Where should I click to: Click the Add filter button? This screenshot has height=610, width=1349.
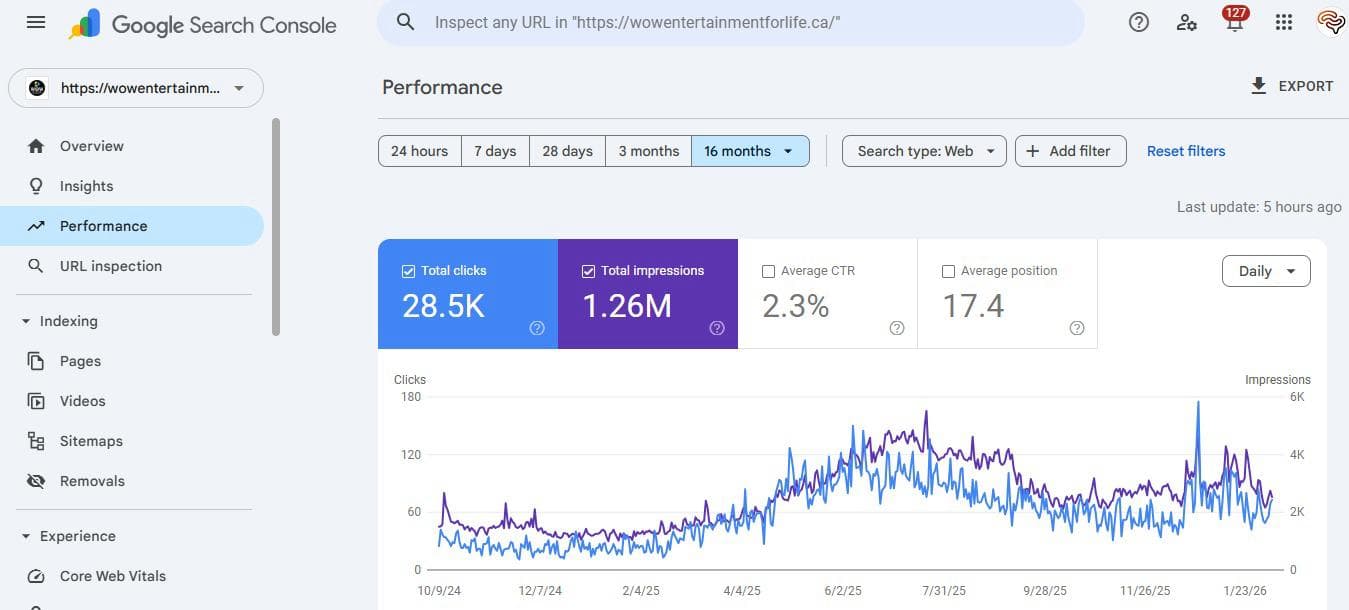tap(1070, 150)
